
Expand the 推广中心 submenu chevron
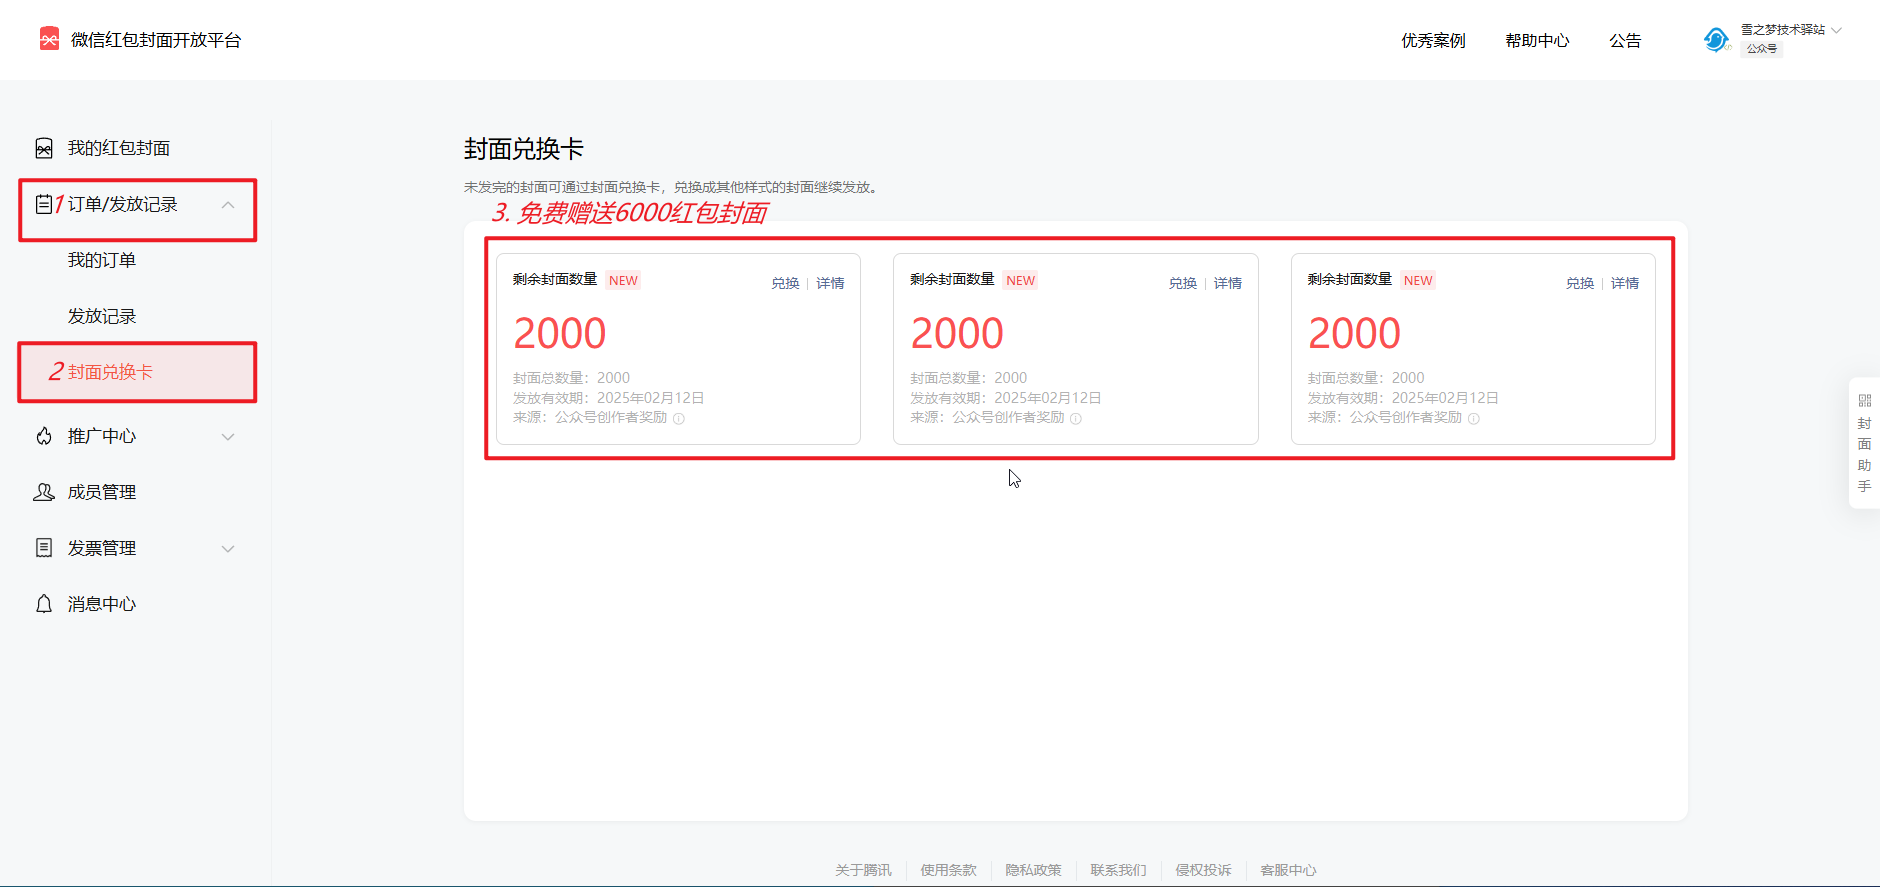[x=228, y=437]
